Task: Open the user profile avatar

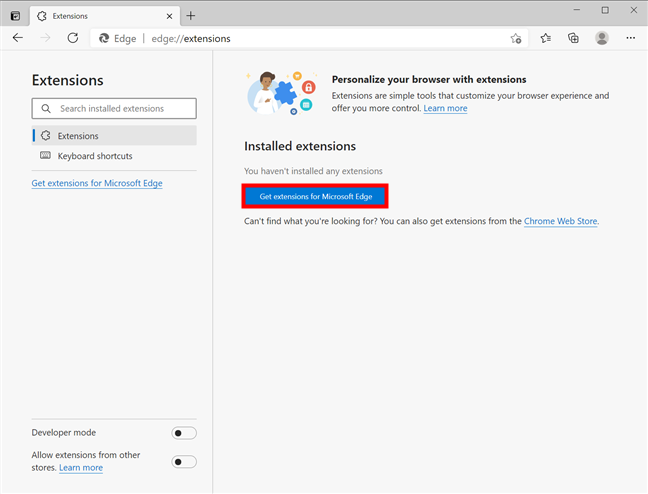Action: coord(602,38)
